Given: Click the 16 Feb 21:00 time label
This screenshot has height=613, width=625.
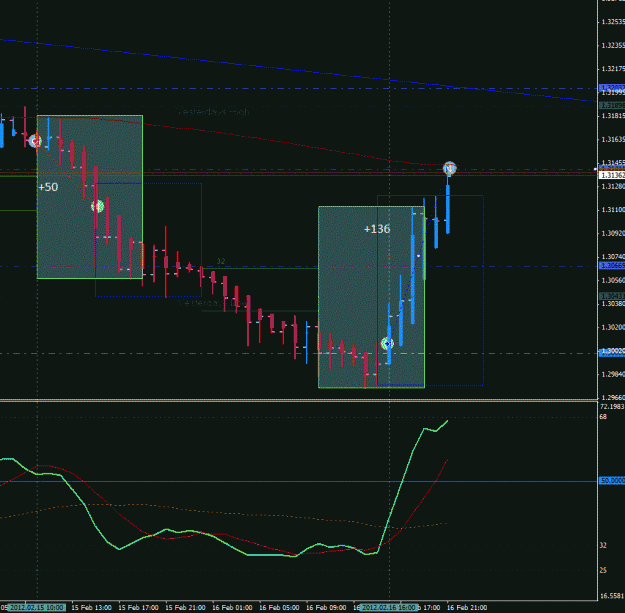Looking at the screenshot, I should [467, 608].
